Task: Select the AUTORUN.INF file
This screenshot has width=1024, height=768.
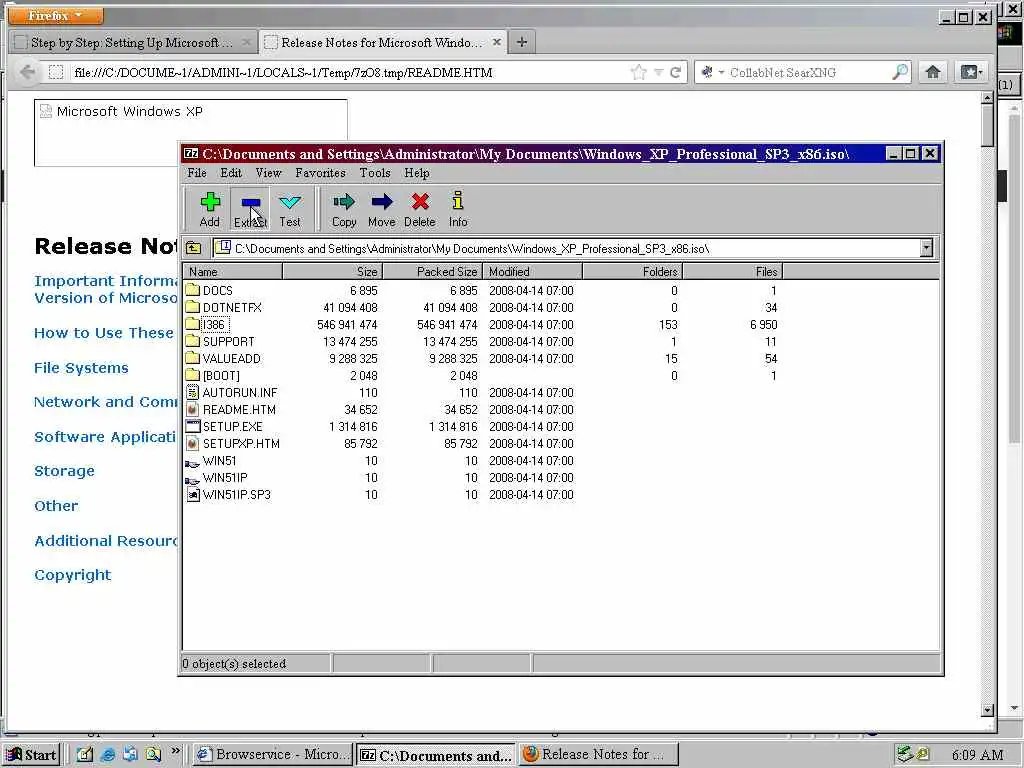Action: [x=232, y=392]
